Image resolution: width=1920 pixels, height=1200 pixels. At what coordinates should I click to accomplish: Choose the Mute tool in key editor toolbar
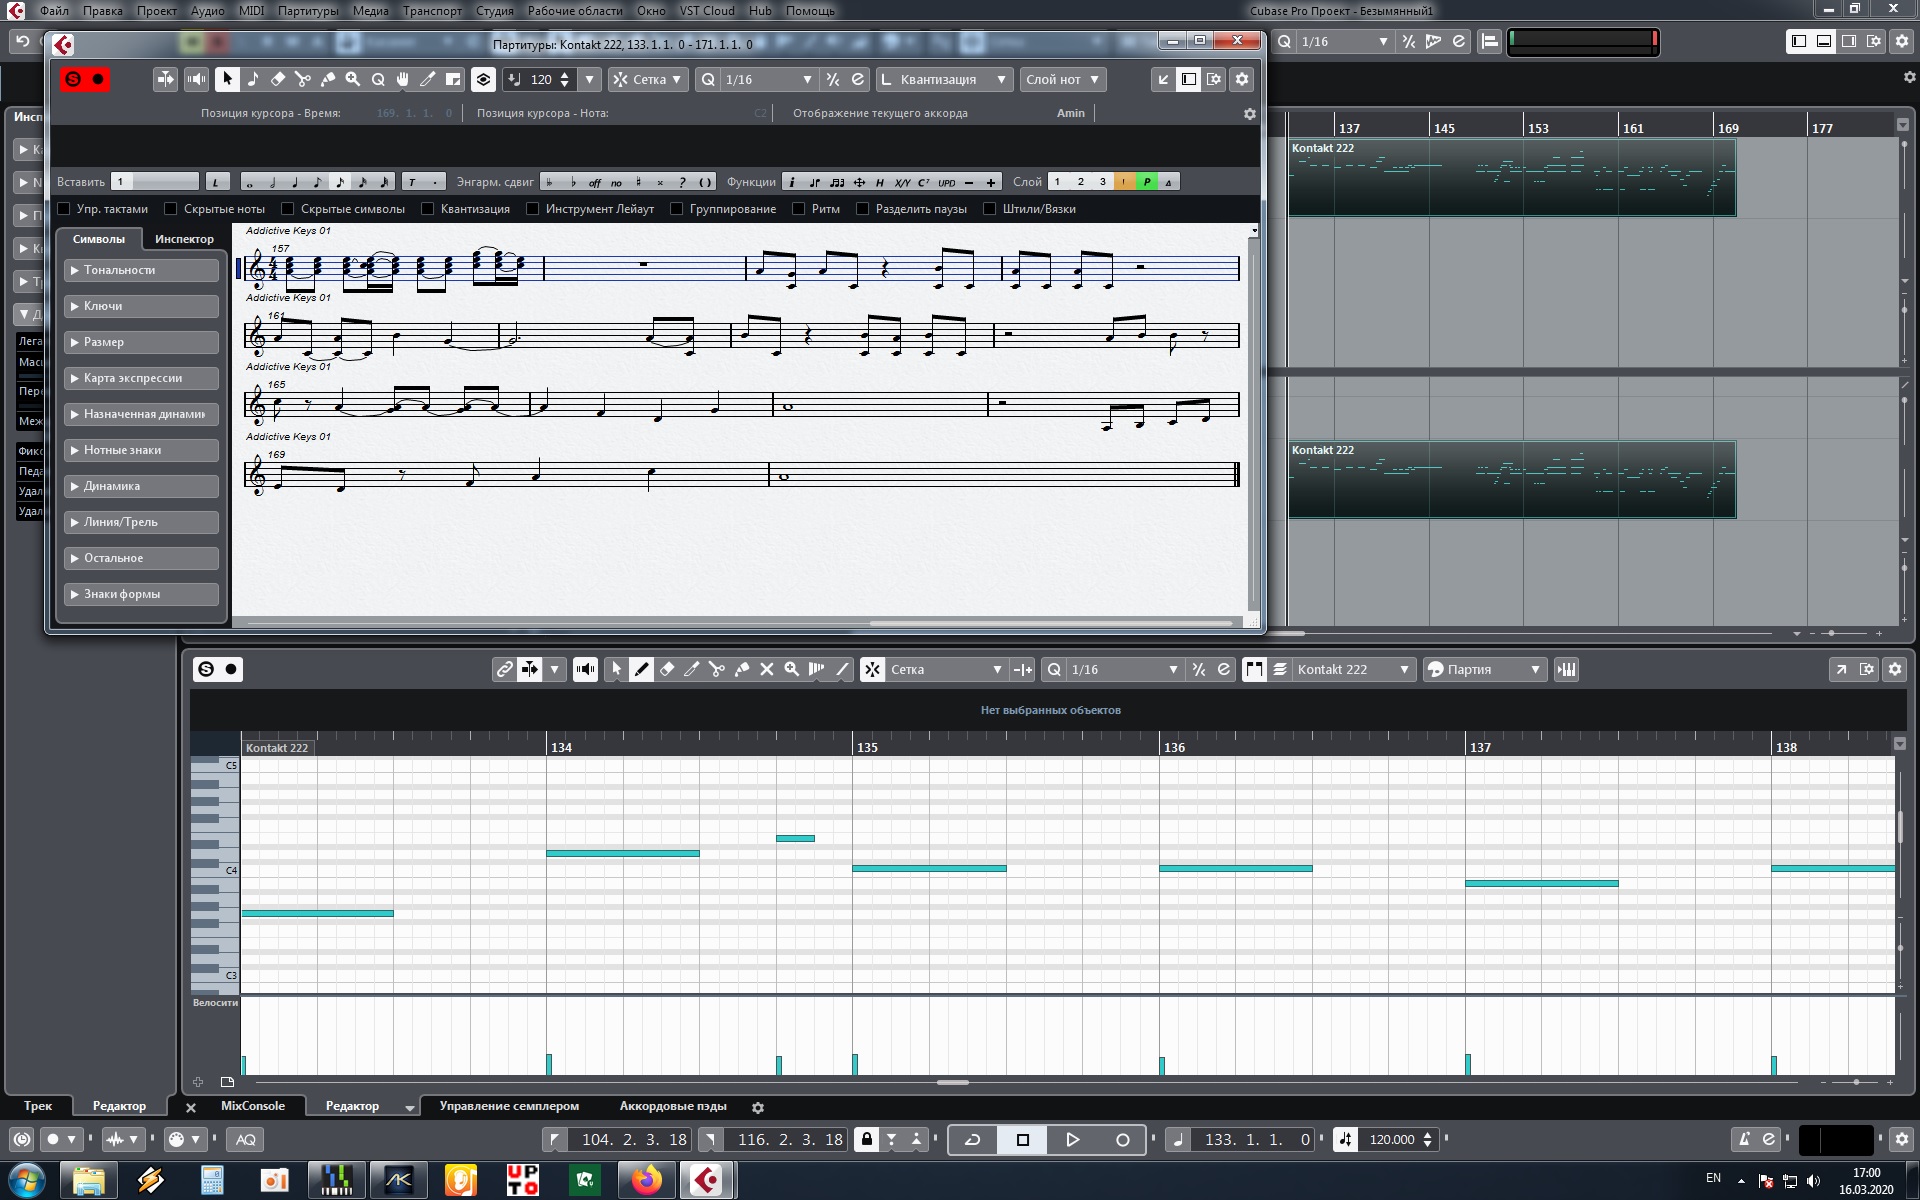(x=767, y=669)
